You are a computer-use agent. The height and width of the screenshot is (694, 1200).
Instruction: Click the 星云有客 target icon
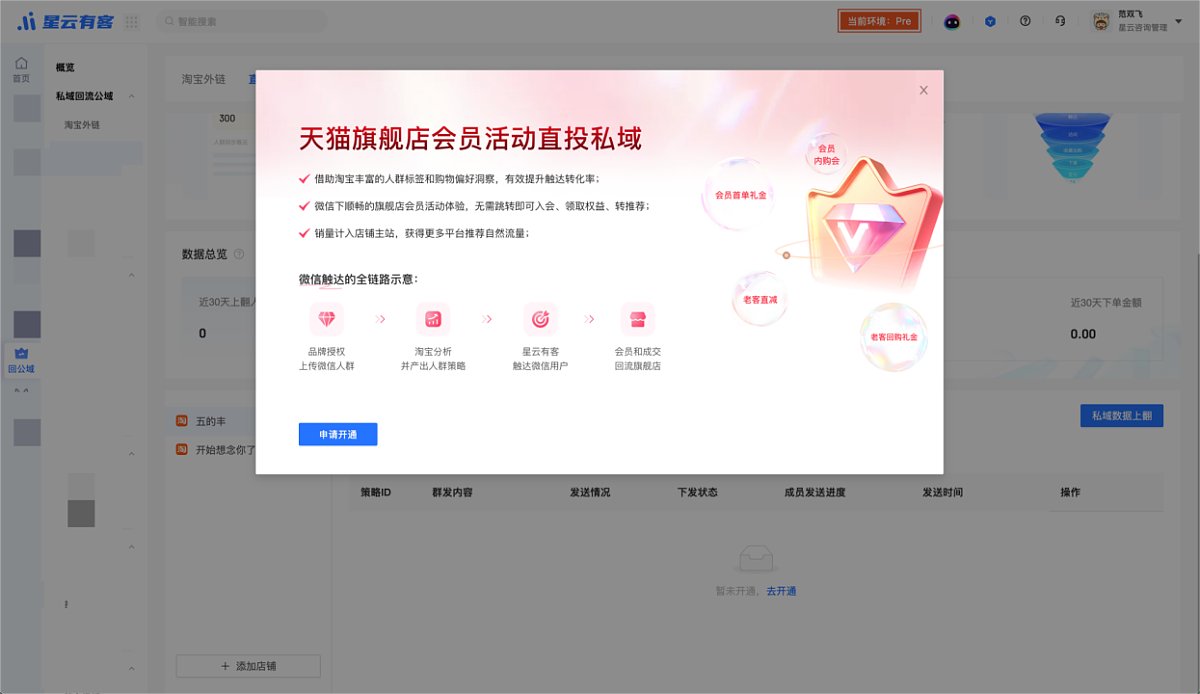(540, 319)
